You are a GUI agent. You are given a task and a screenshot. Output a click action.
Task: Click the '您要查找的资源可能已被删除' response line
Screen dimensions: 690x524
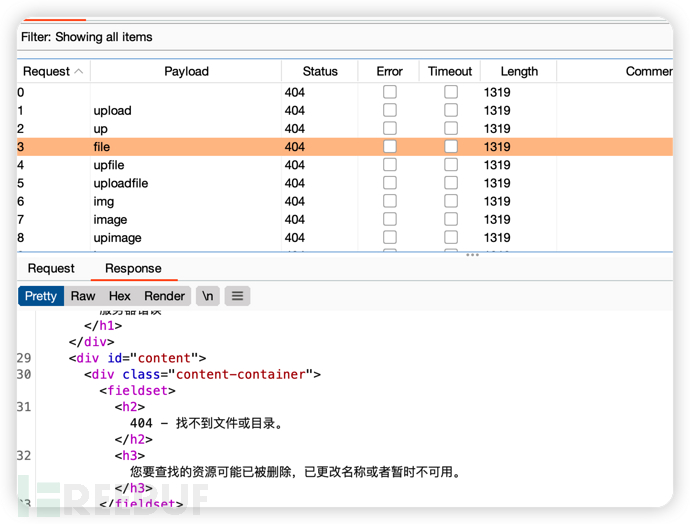tap(295, 472)
